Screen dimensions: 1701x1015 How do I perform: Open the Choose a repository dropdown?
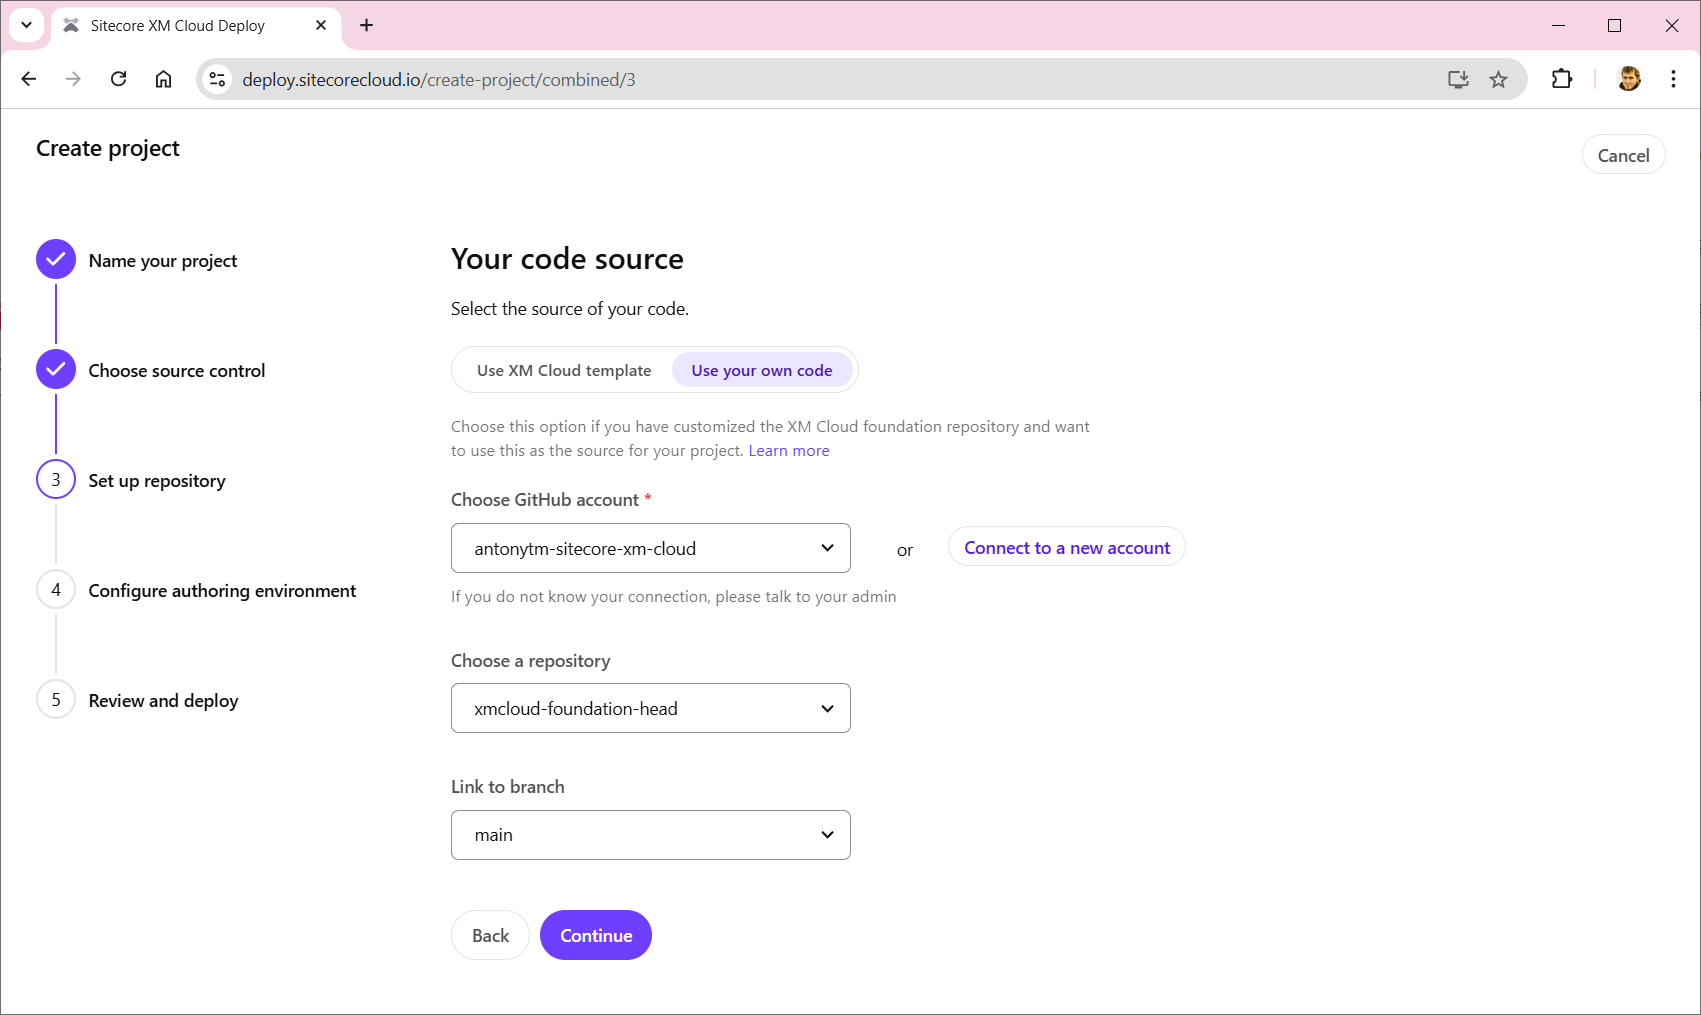tap(650, 708)
